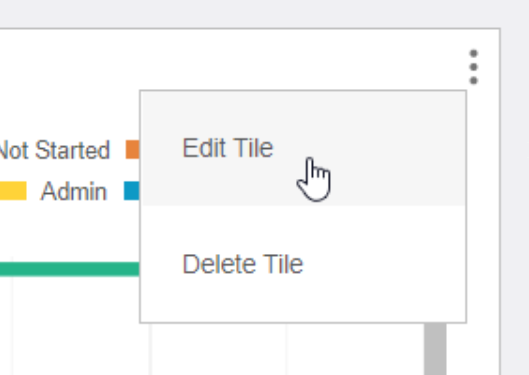Click the word Delete in the menu
Screen dimensions: 529x375
click(219, 264)
